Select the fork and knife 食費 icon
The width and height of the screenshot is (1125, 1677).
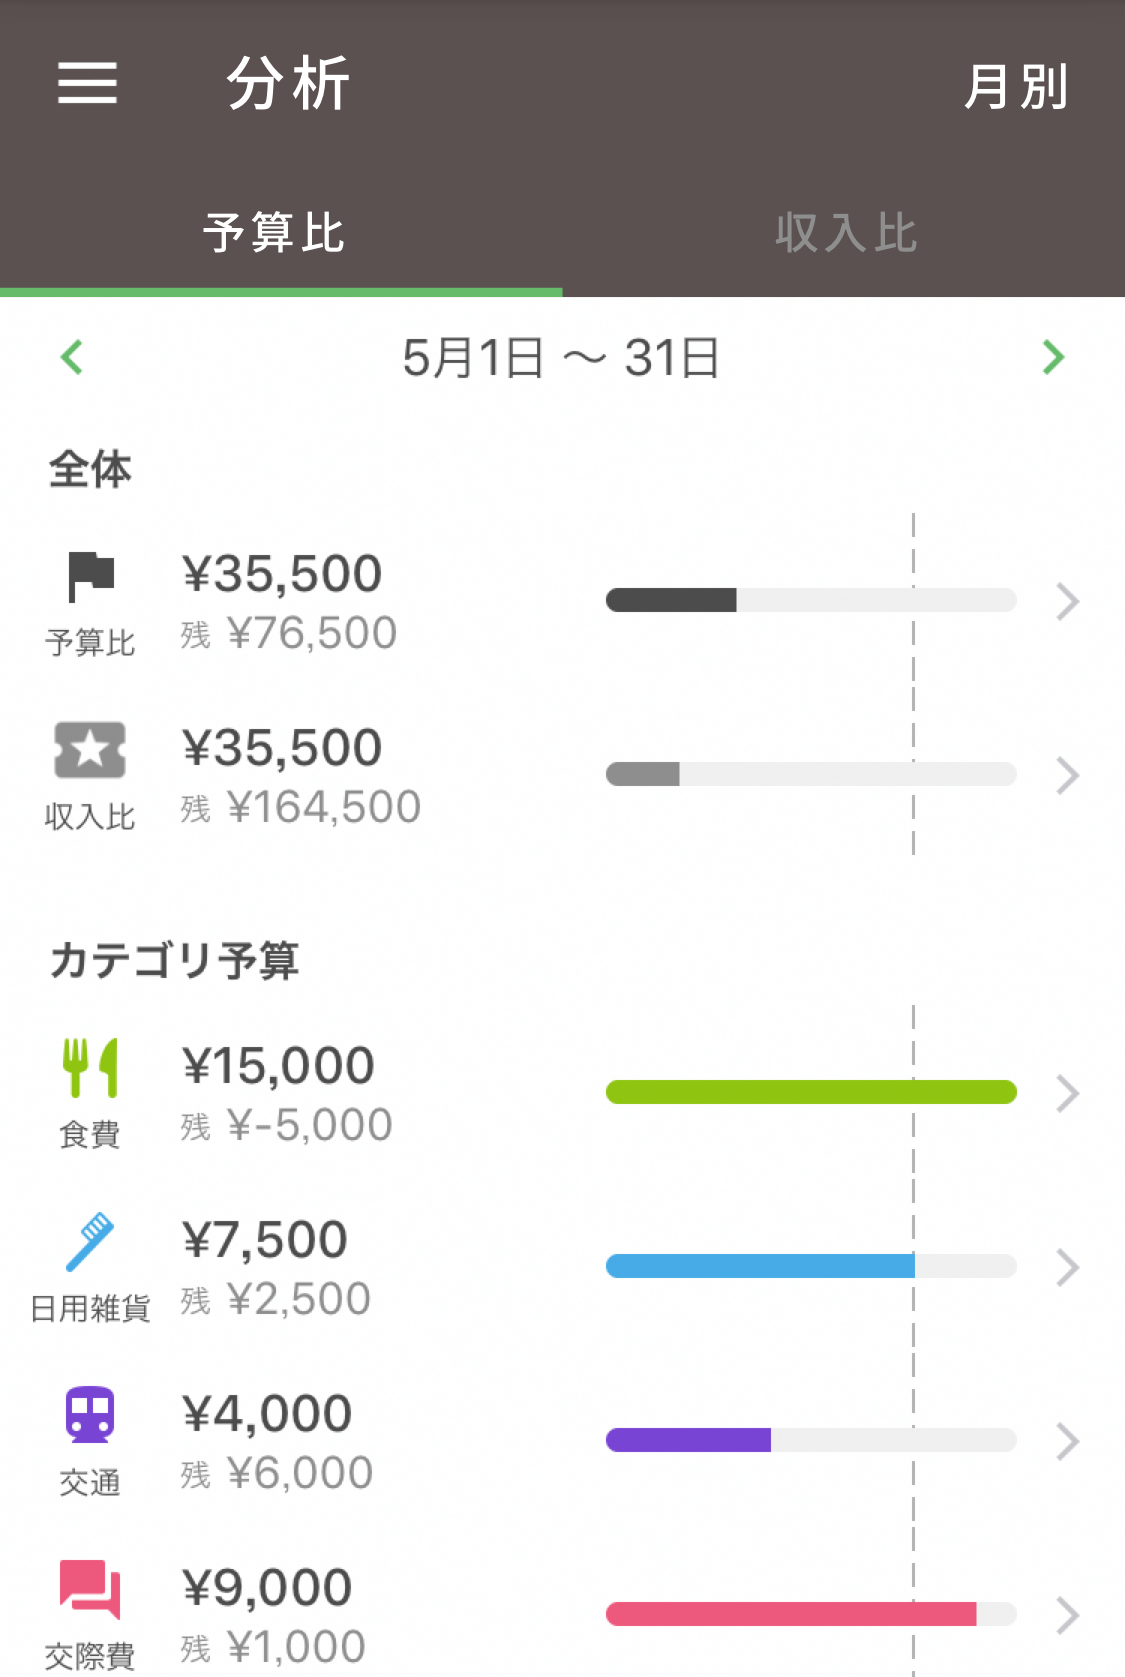click(90, 1067)
